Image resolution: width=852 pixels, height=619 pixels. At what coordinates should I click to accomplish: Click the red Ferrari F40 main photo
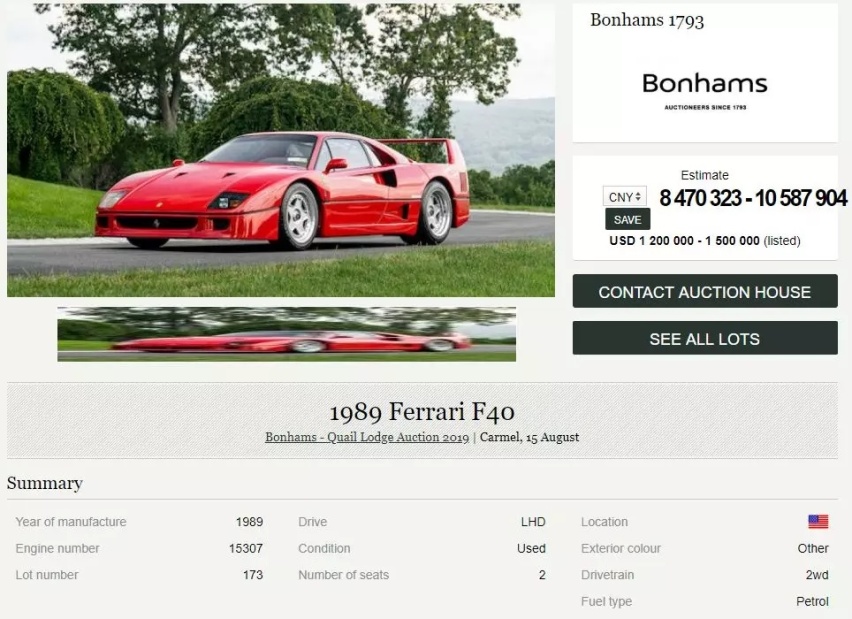[x=281, y=150]
